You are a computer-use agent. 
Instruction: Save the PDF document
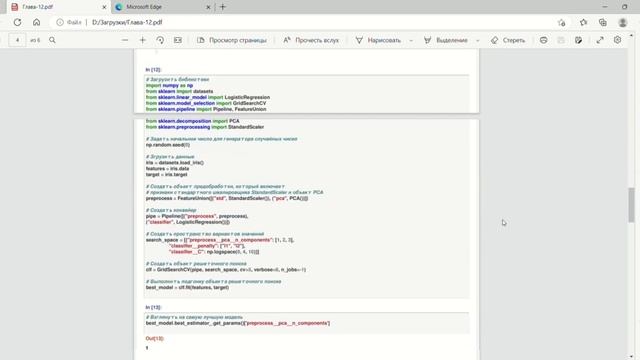pyautogui.click(x=561, y=40)
